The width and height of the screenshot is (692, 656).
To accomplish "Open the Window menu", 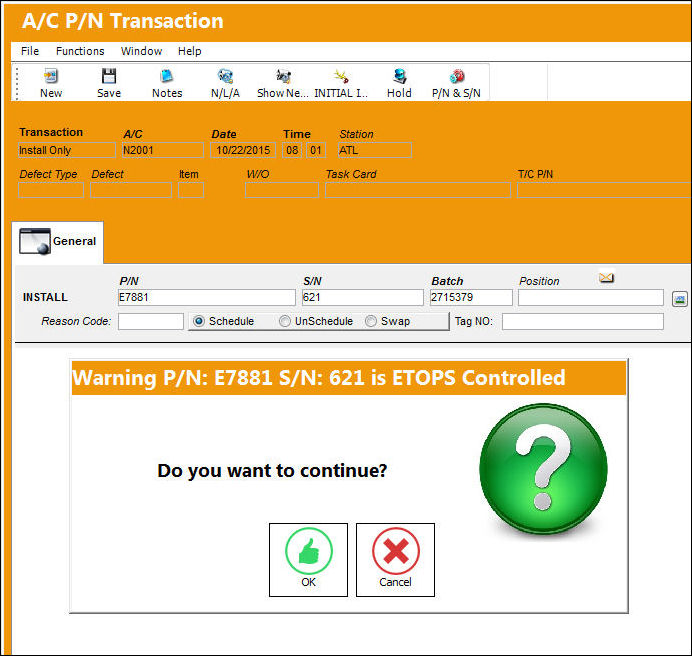I will [141, 51].
